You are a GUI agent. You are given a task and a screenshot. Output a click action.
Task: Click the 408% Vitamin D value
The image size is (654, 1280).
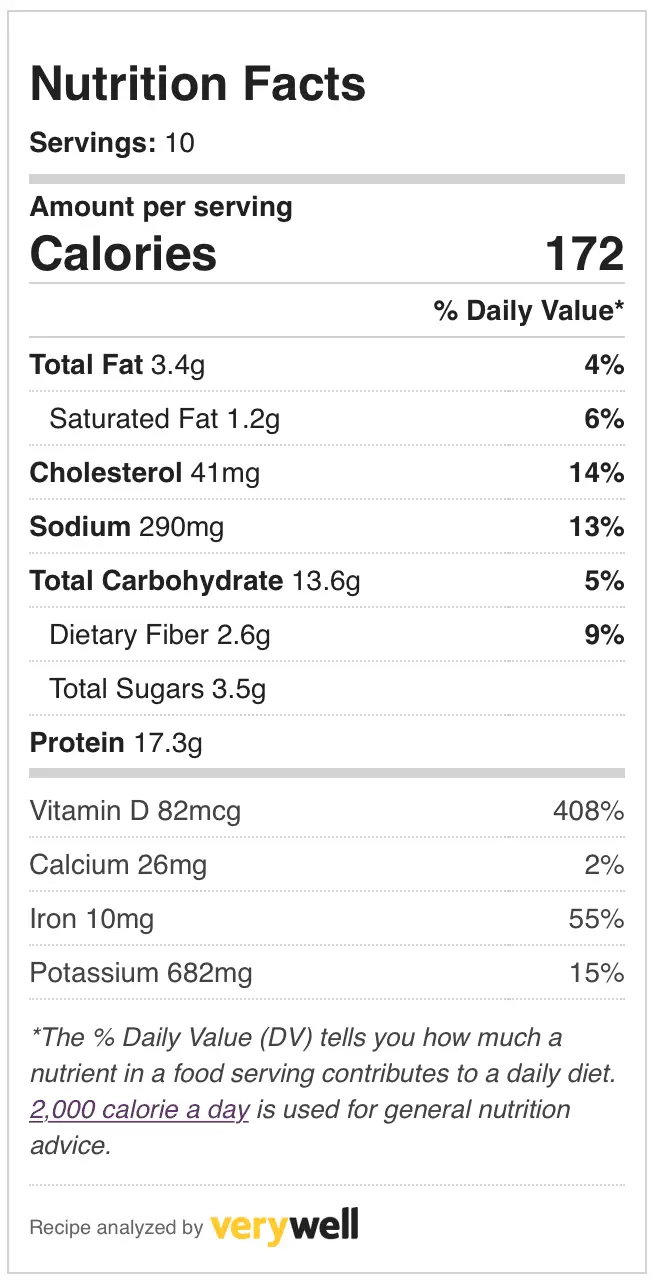point(589,811)
